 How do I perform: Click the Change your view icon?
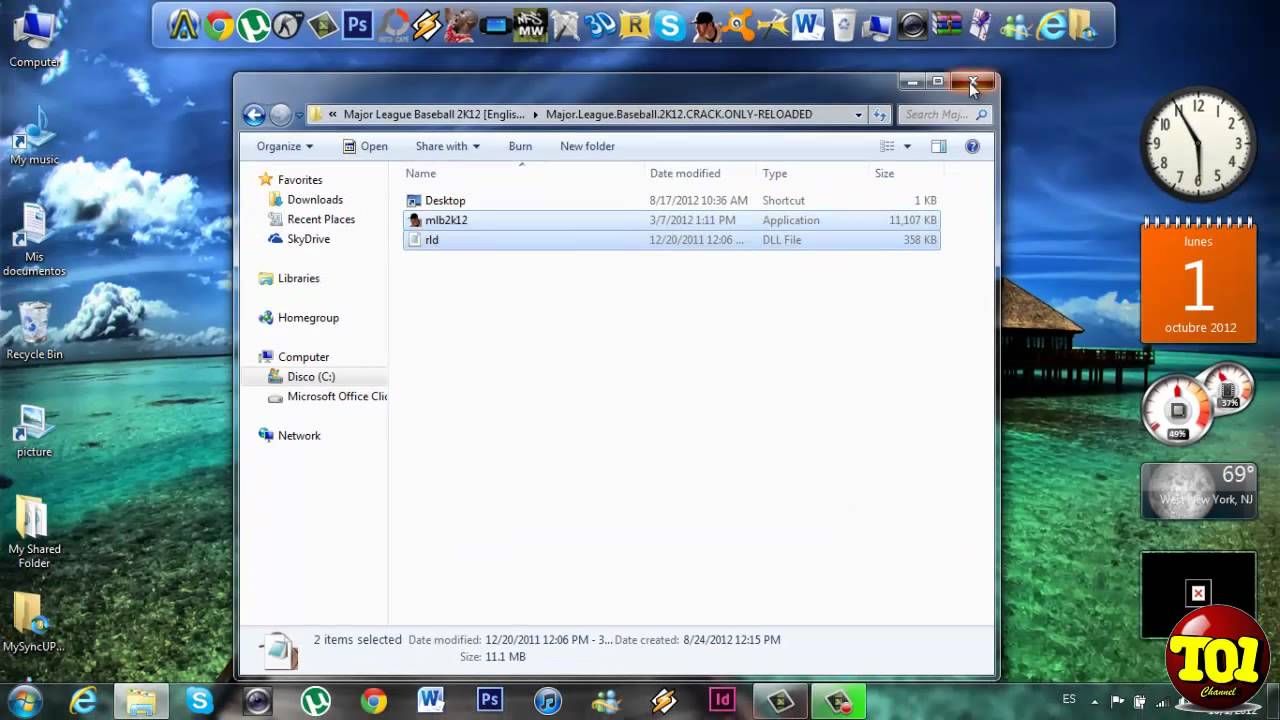[x=887, y=146]
